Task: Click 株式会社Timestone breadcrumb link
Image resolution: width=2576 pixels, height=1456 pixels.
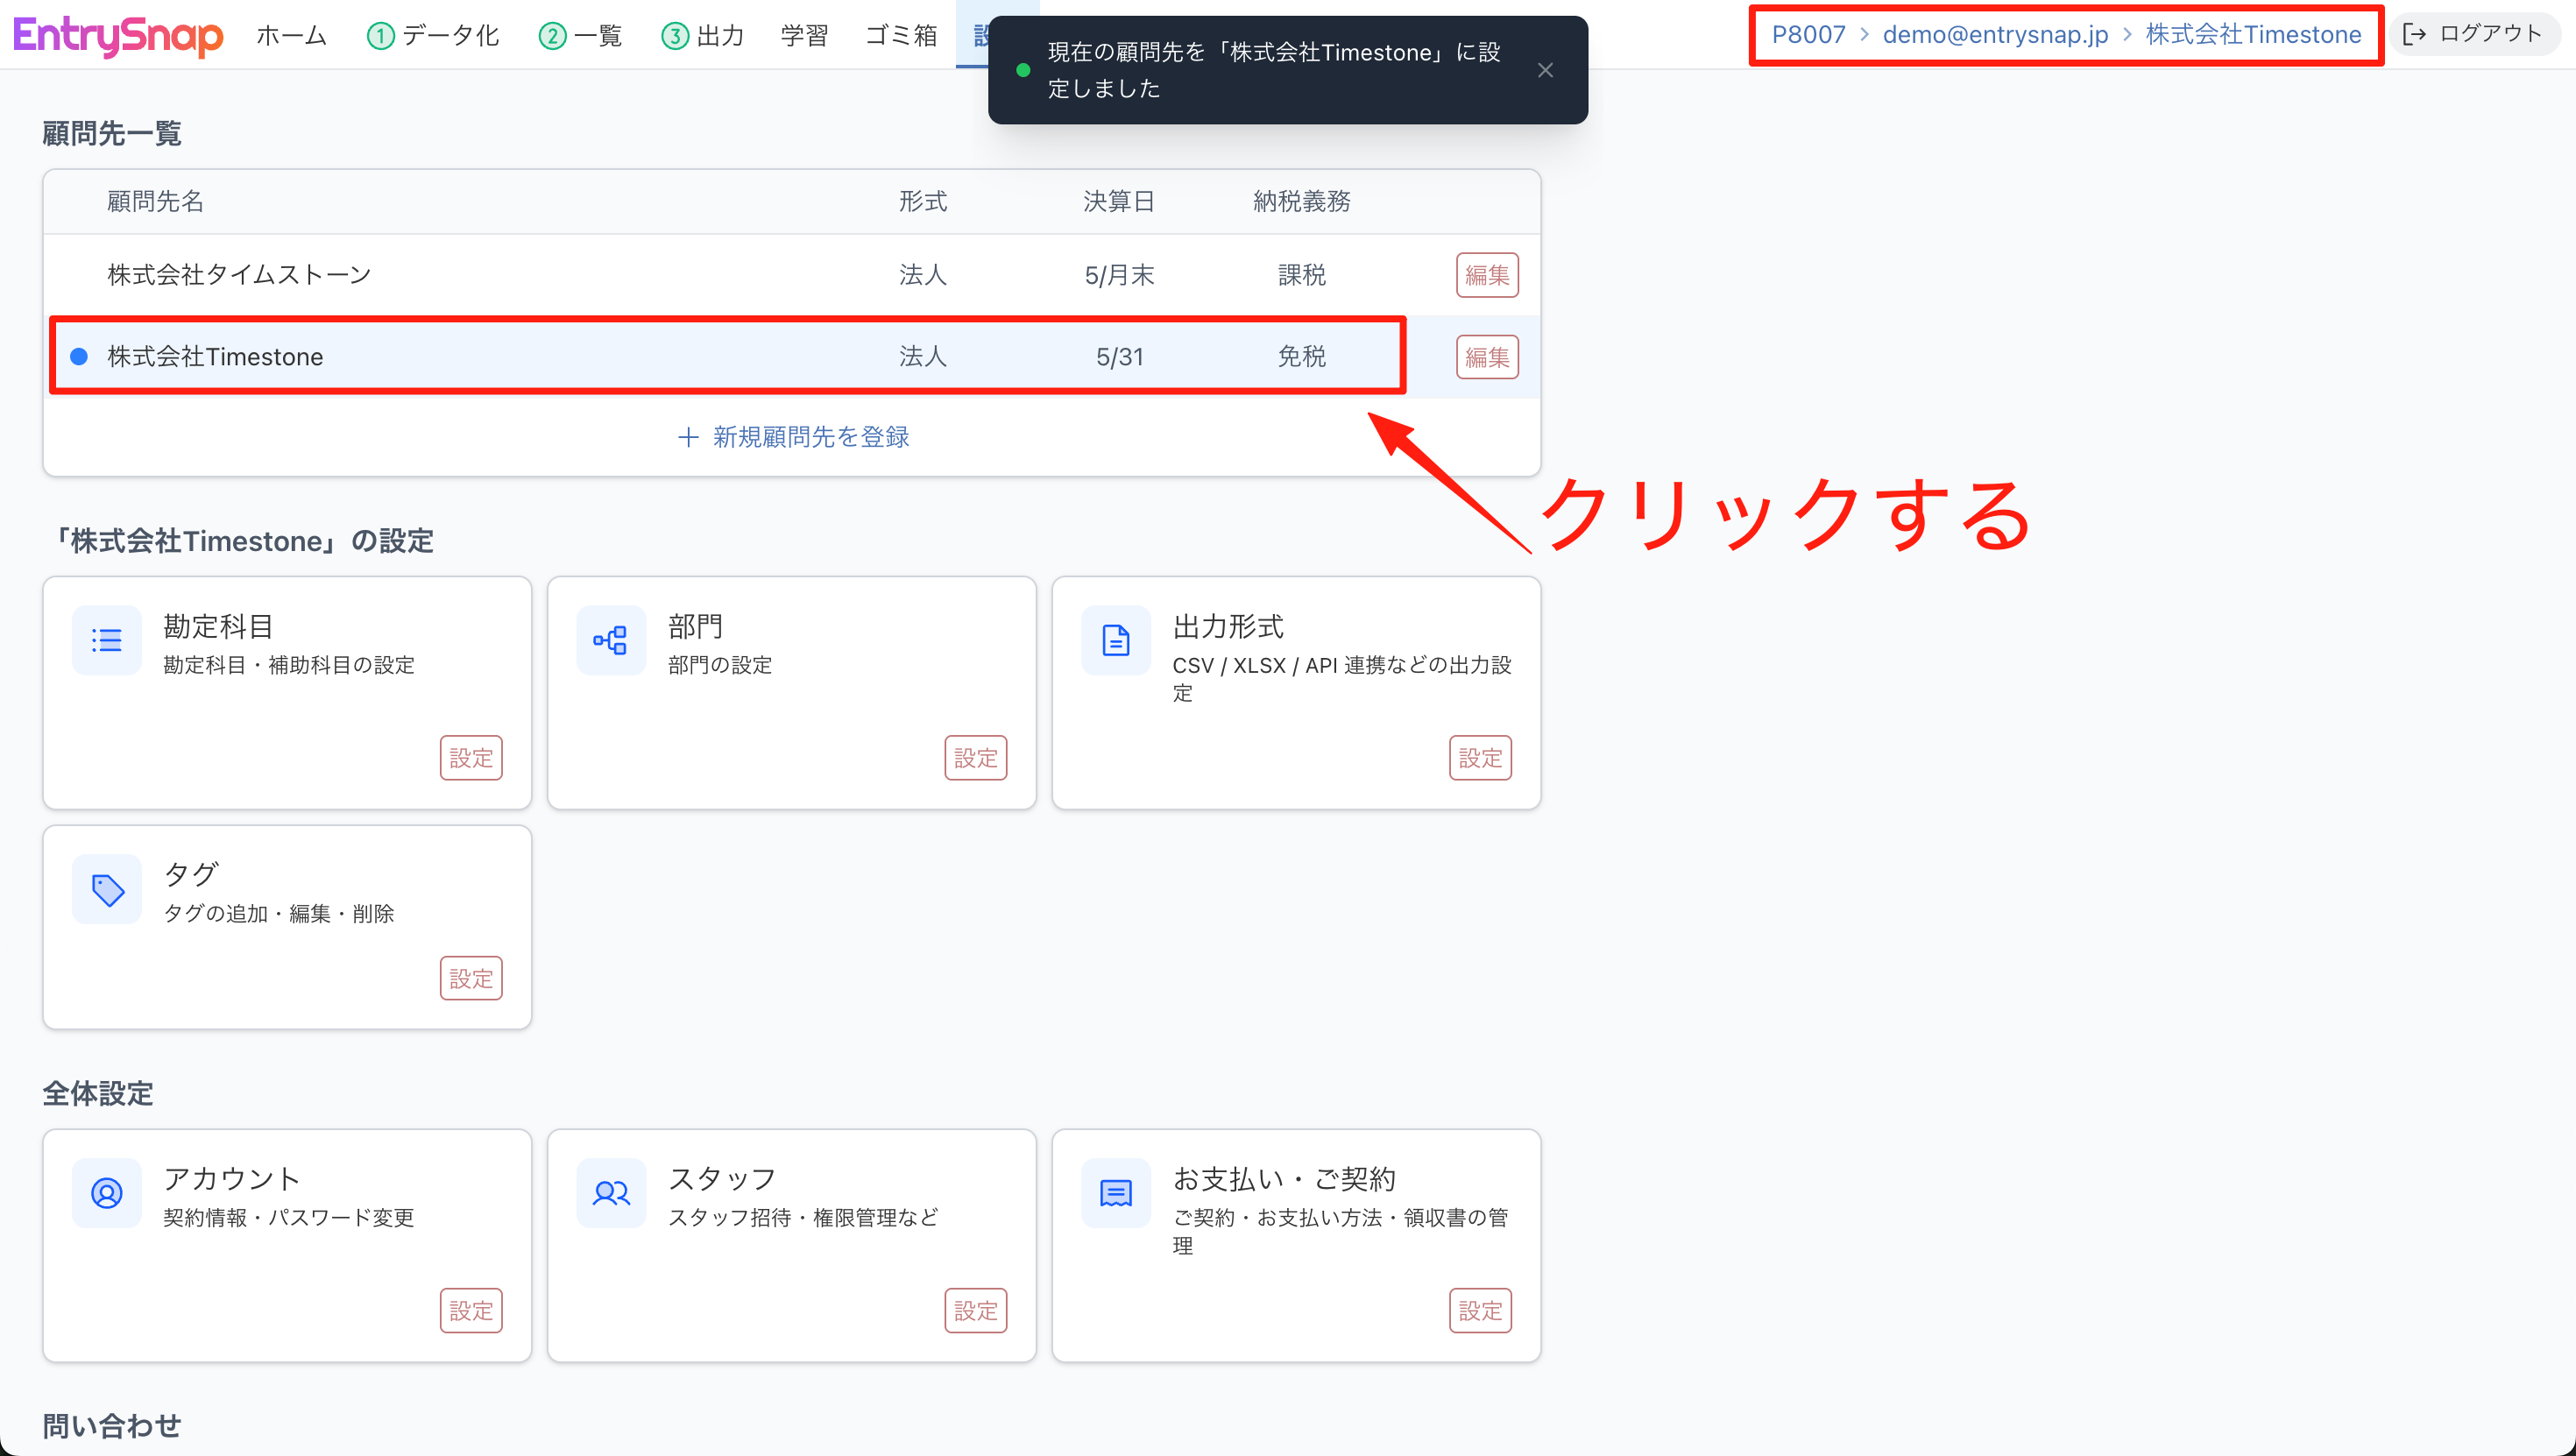Action: tap(2253, 34)
